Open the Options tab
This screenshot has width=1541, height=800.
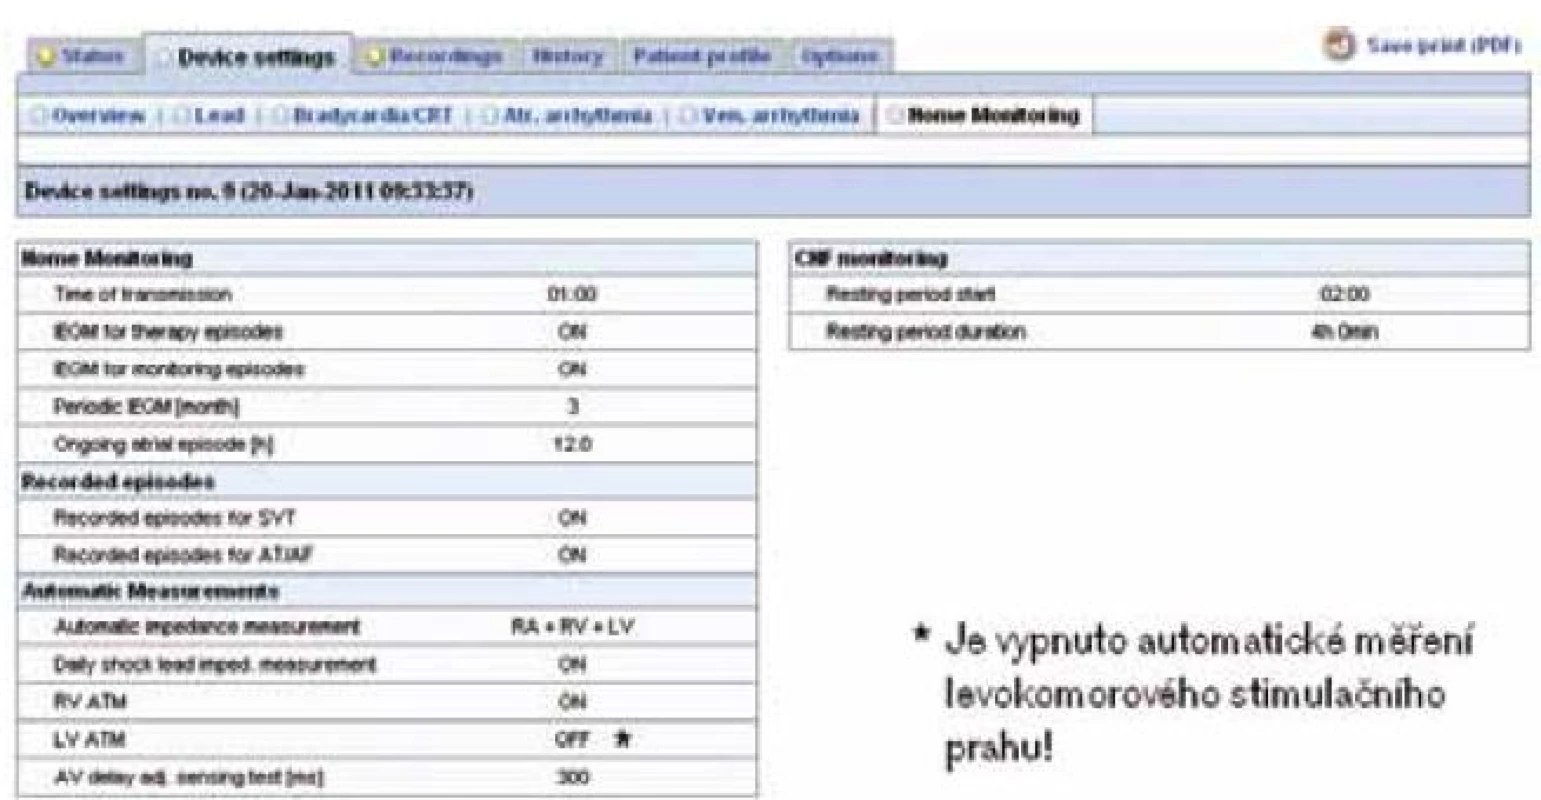pos(839,56)
